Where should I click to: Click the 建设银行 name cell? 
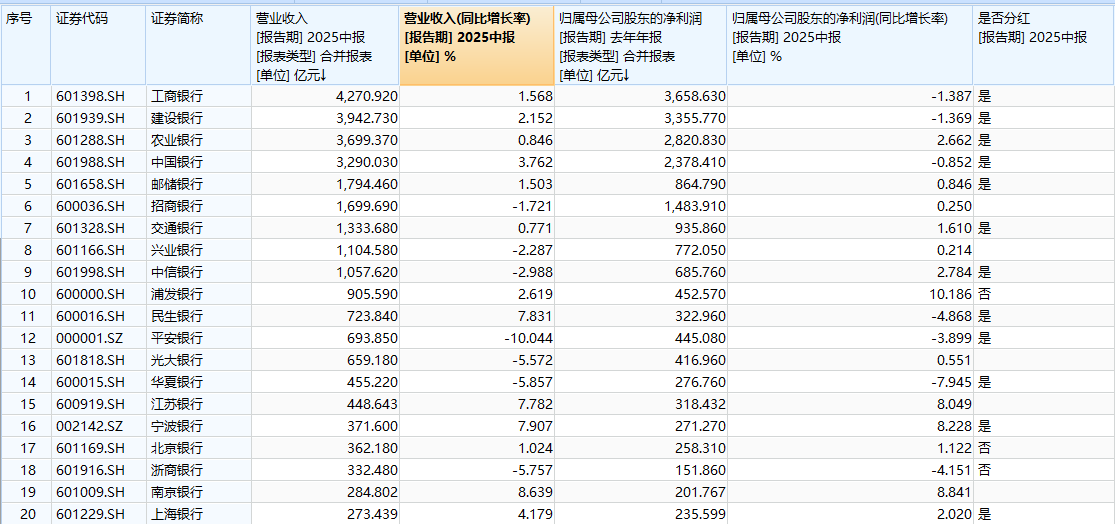198,118
